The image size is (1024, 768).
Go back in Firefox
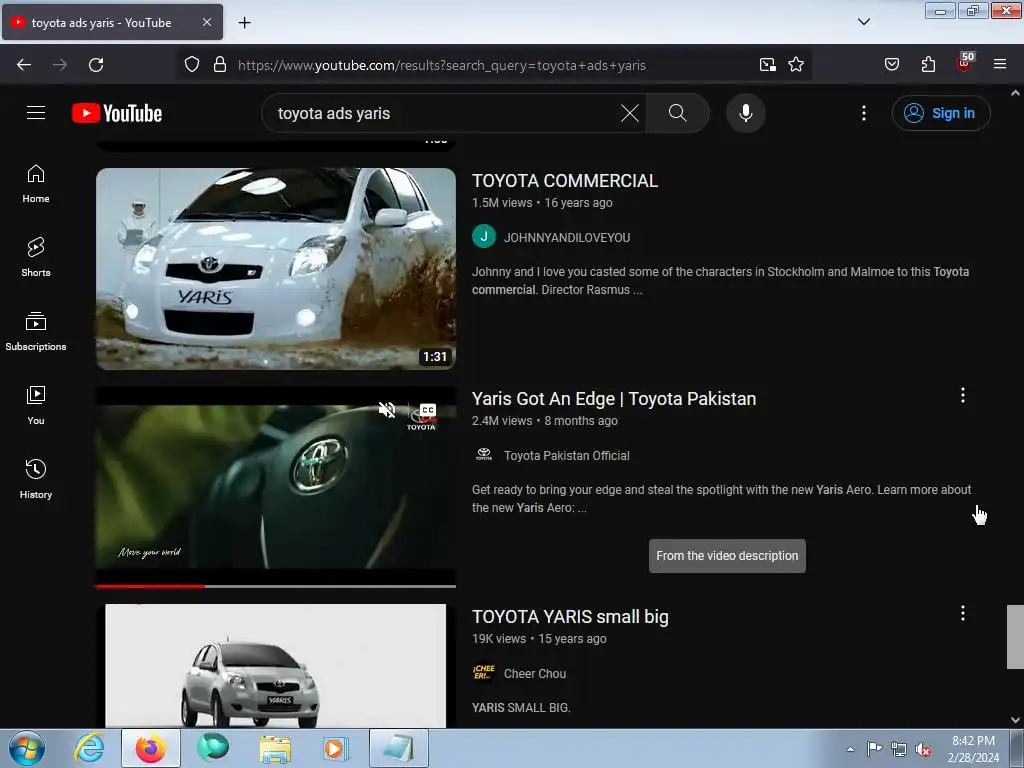point(24,65)
